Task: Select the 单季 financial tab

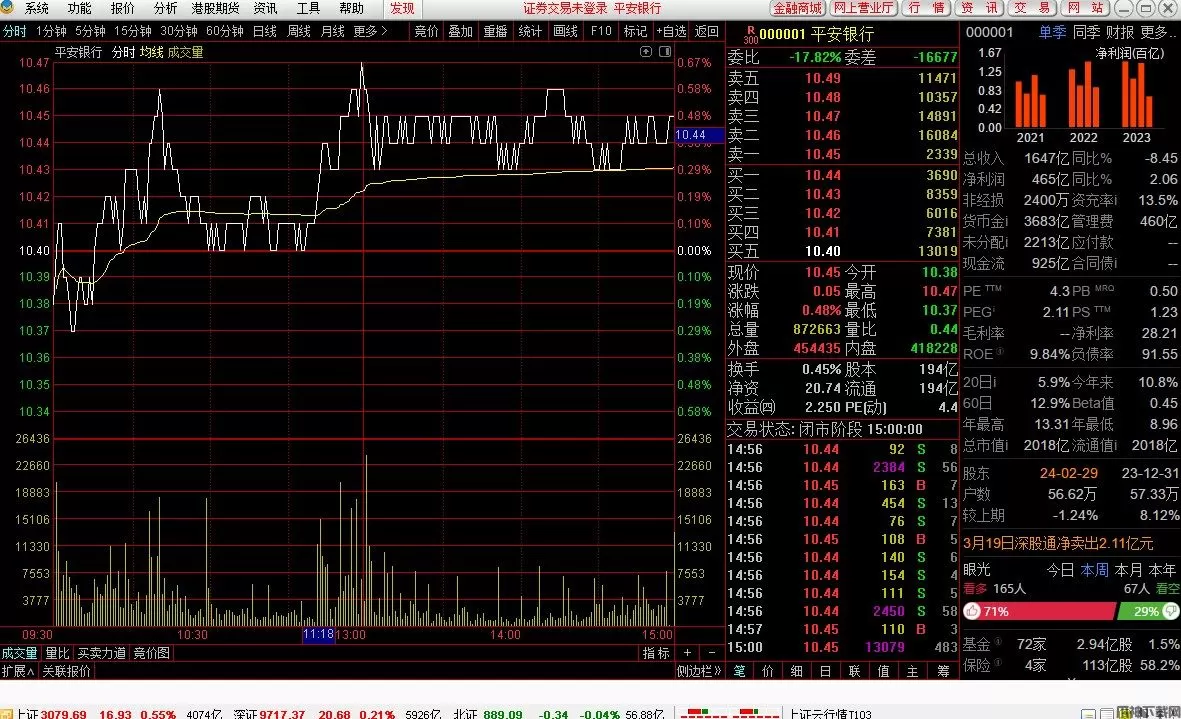Action: coord(1052,32)
